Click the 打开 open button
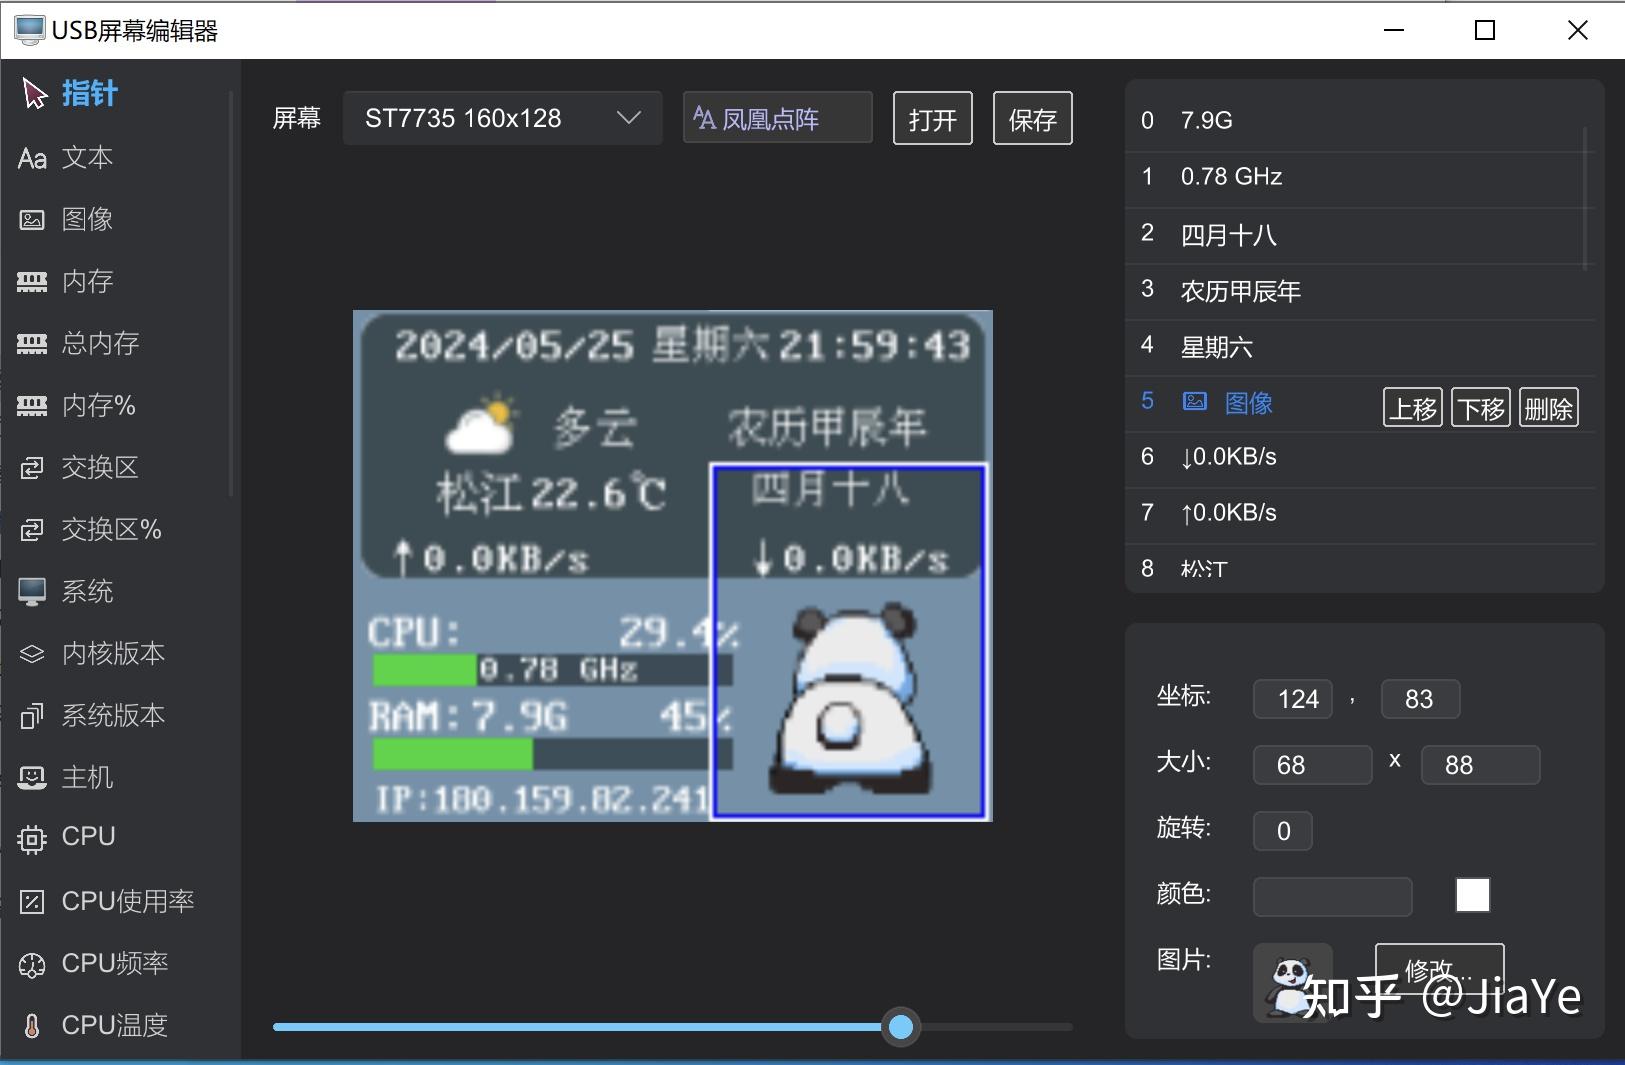The height and width of the screenshot is (1065, 1625). (x=932, y=119)
